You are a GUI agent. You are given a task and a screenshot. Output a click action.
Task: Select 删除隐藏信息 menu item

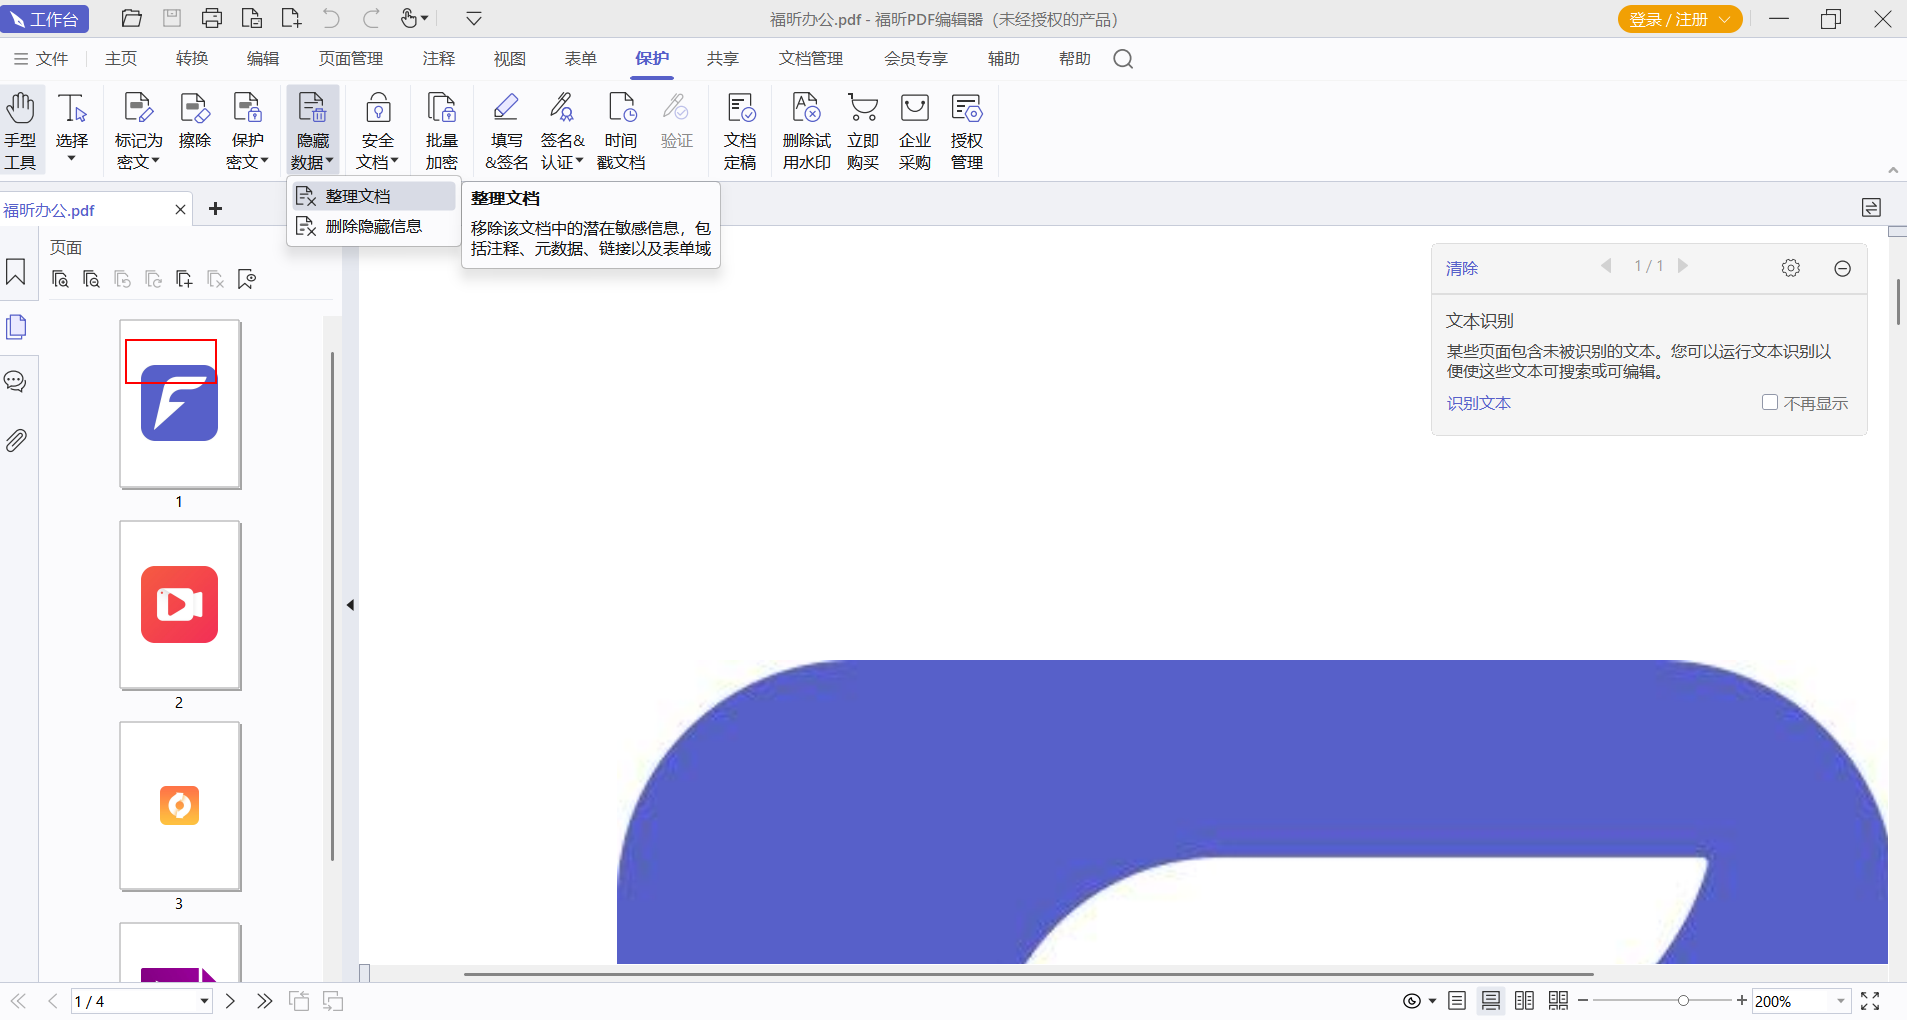click(373, 227)
